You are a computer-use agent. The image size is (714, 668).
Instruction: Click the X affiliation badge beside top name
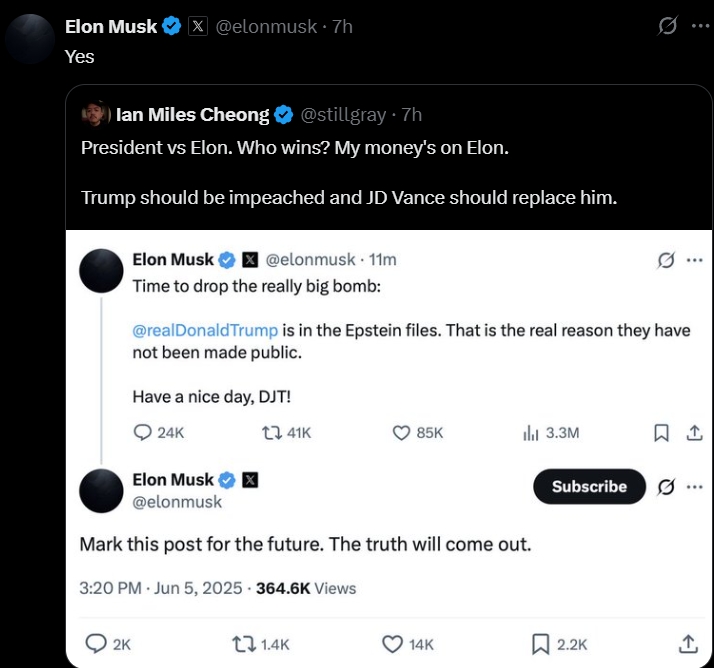pos(198,27)
